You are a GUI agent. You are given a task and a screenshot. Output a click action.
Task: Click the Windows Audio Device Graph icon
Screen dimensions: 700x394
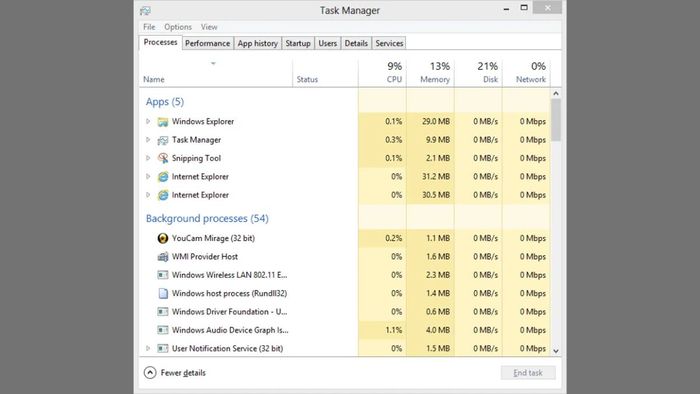click(x=163, y=330)
